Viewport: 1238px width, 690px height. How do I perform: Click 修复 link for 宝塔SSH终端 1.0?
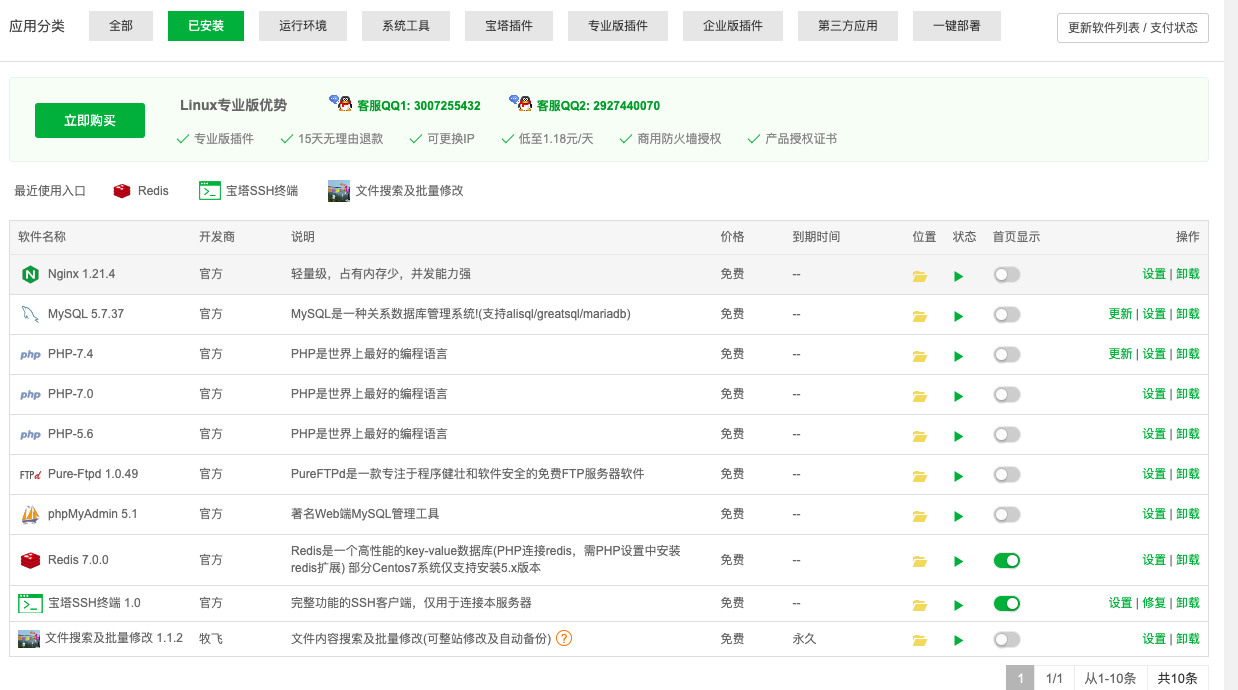tap(1154, 603)
